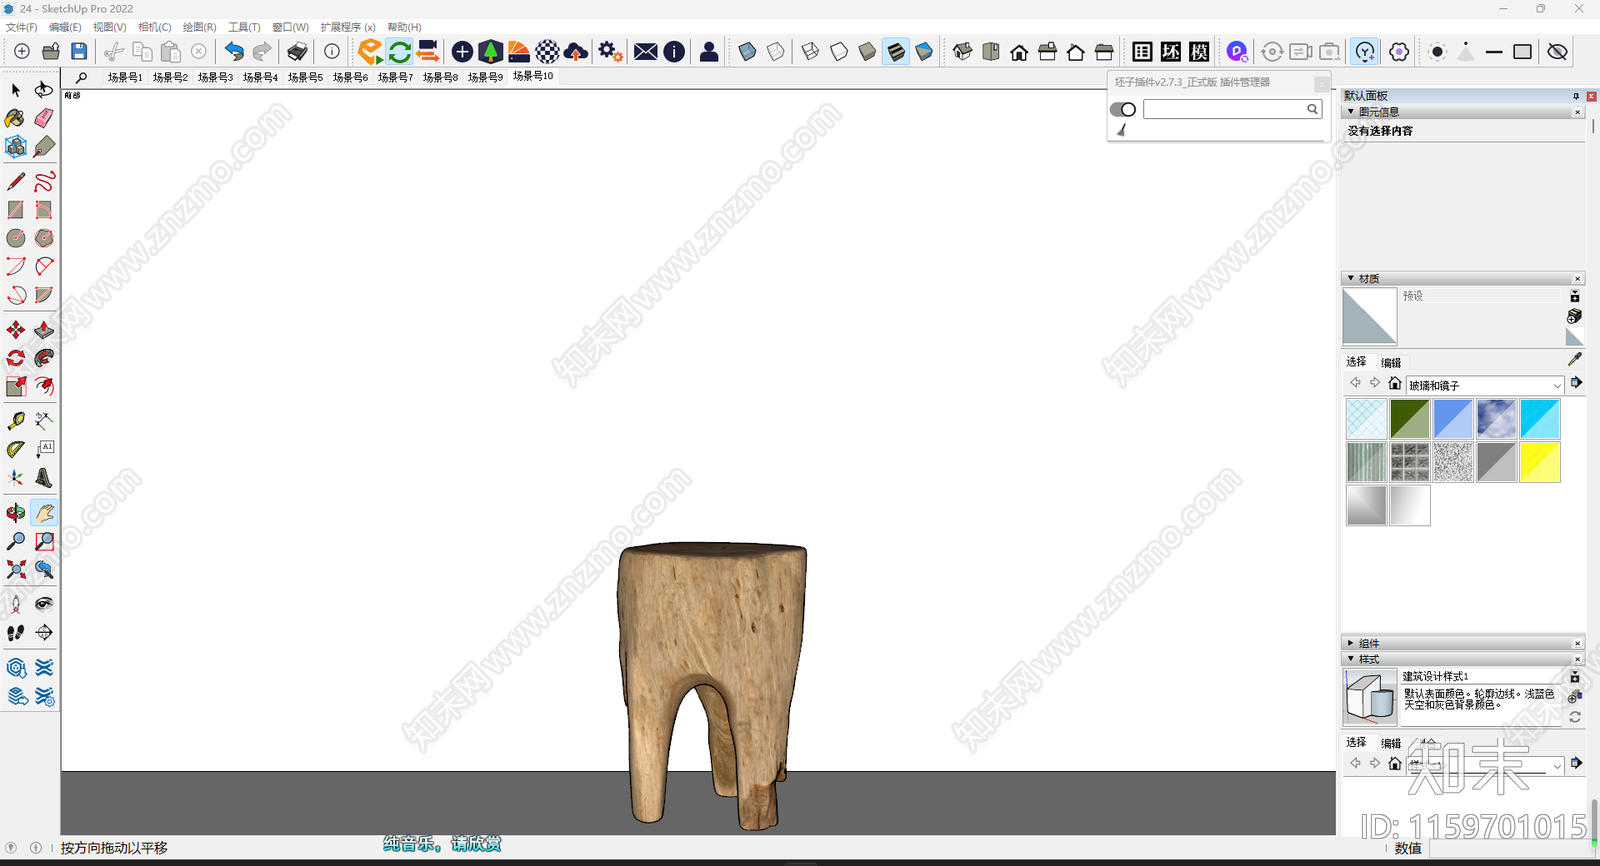Open the 文件(F) menu
1600x866 pixels.
click(21, 27)
